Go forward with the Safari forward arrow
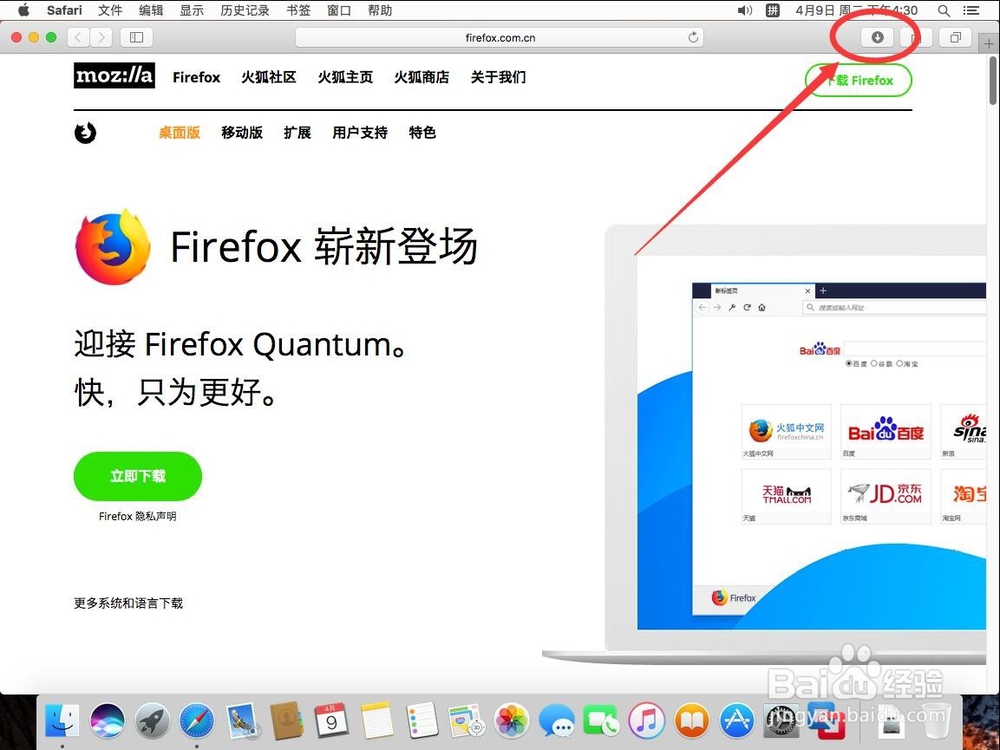The width and height of the screenshot is (1000, 750). [x=101, y=37]
